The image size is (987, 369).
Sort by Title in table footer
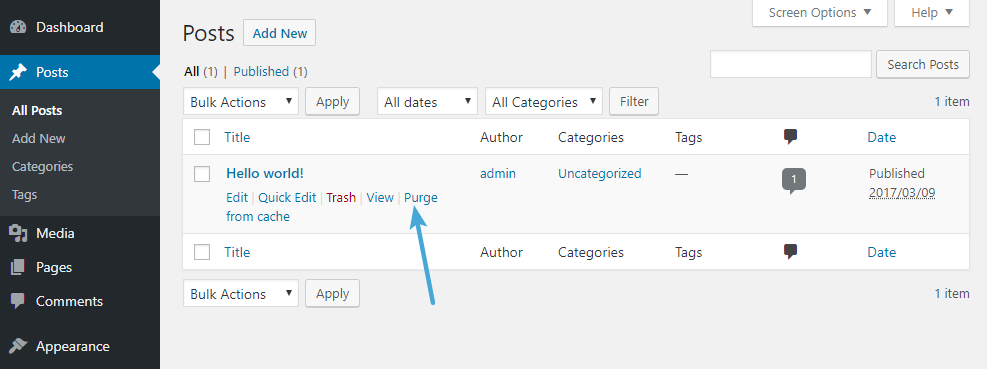(x=237, y=253)
